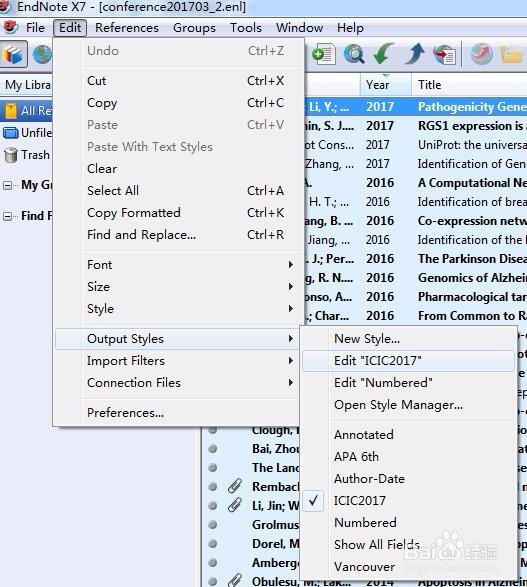This screenshot has width=527, height=587.
Task: Click the Local Library Mode books icon
Action: click(13, 54)
